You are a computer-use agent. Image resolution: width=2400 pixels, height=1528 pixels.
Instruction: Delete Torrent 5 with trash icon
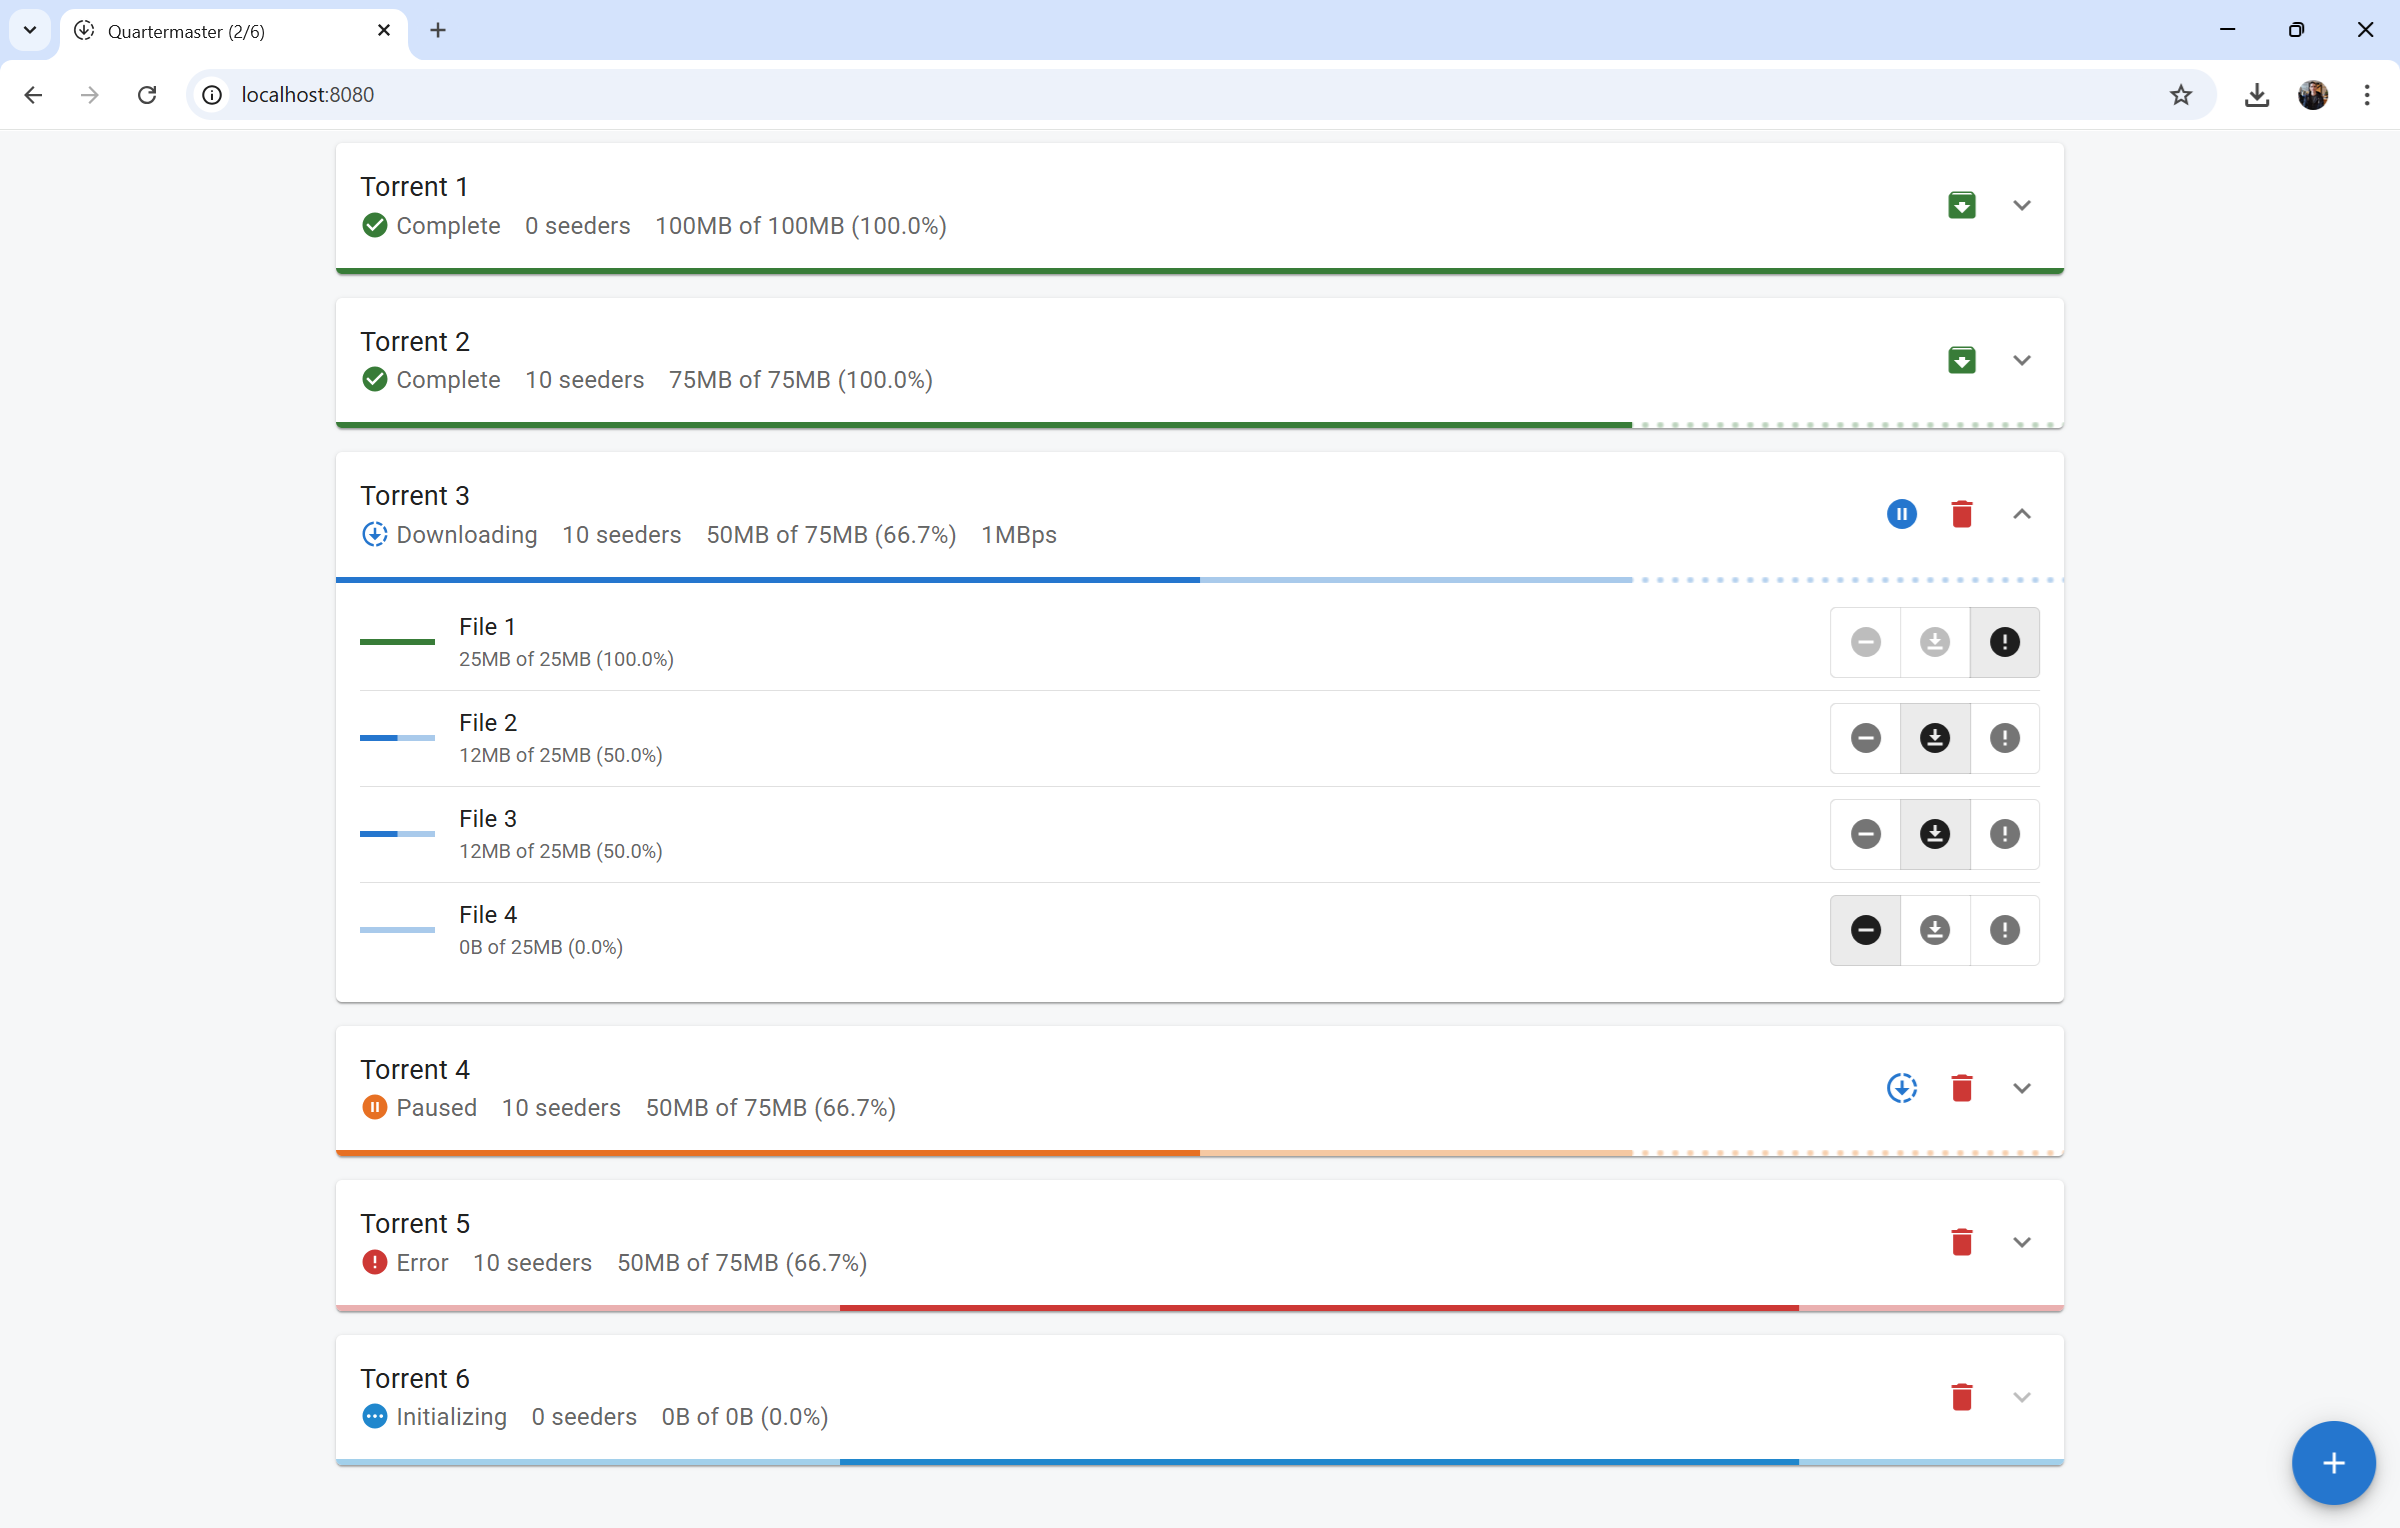pyautogui.click(x=1961, y=1242)
